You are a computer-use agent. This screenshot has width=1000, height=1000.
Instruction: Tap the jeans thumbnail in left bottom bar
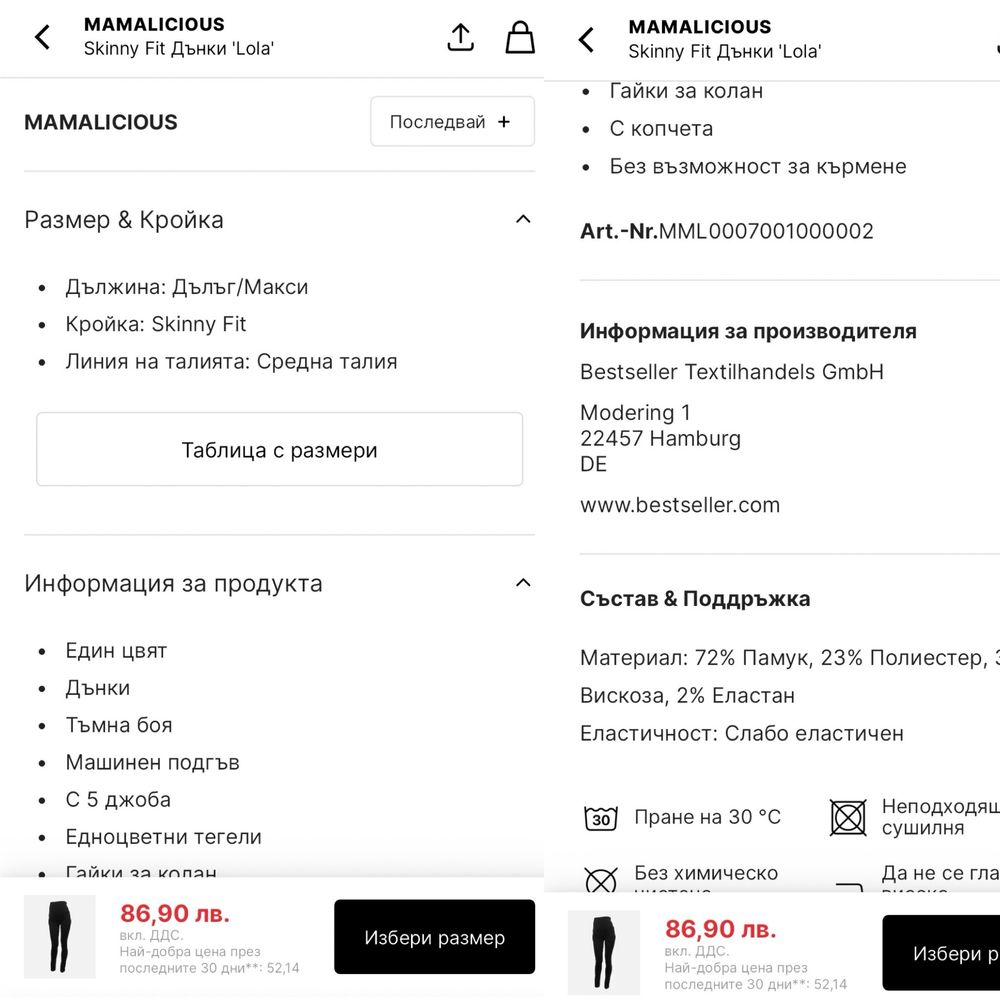(60, 936)
